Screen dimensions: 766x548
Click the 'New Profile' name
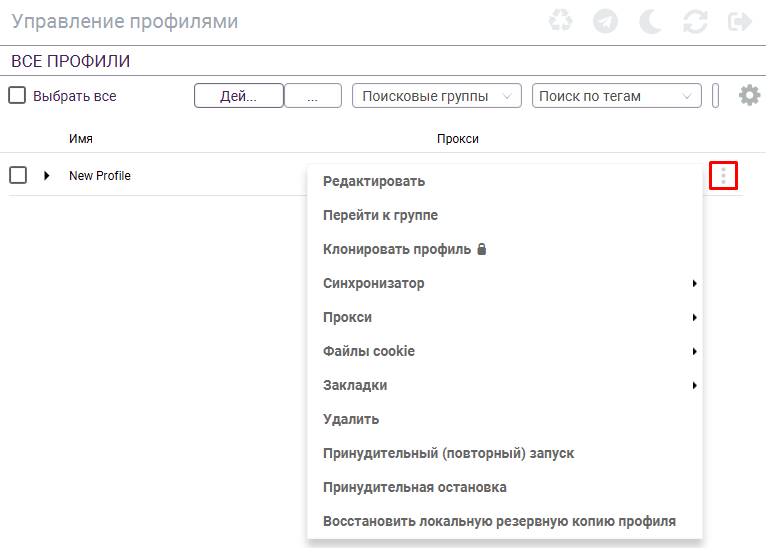pos(100,175)
